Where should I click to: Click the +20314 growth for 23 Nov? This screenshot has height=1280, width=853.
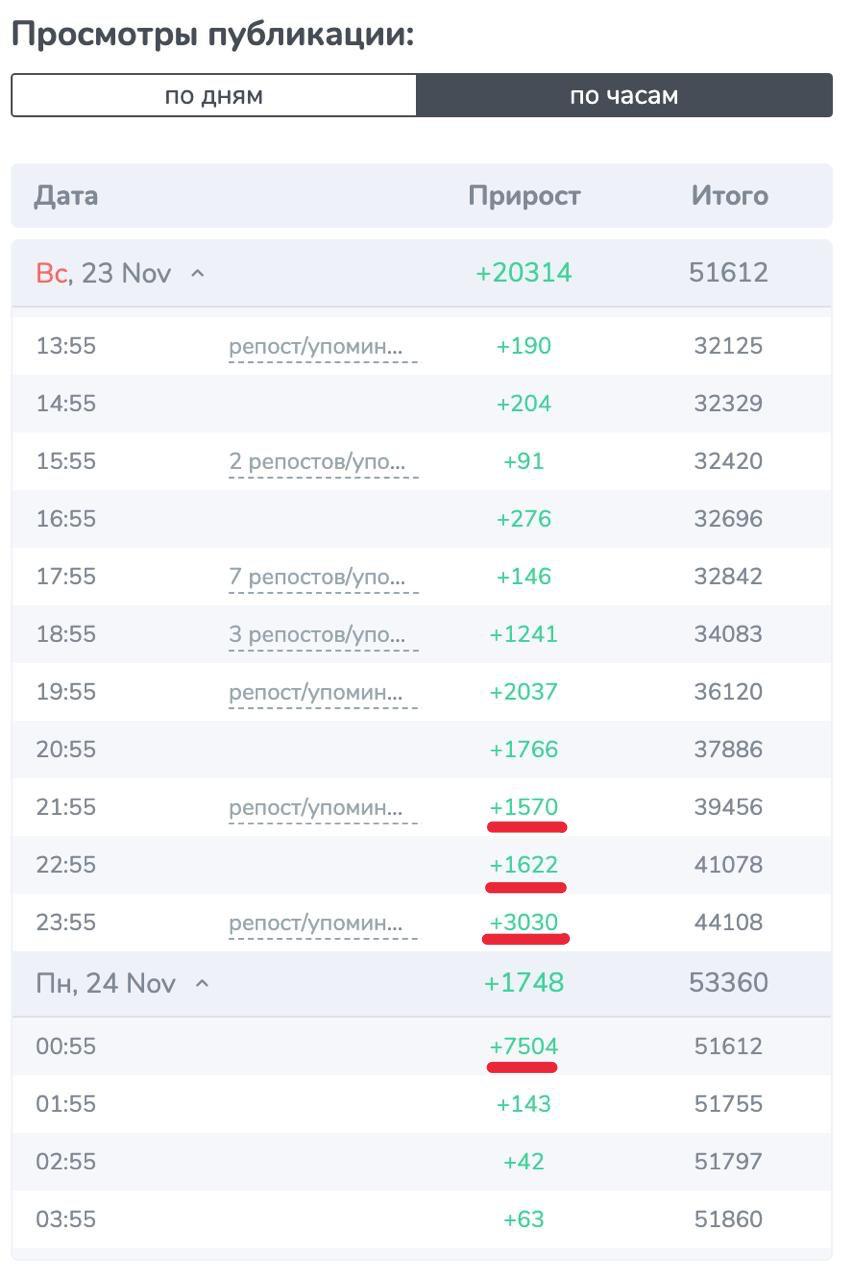coord(524,273)
